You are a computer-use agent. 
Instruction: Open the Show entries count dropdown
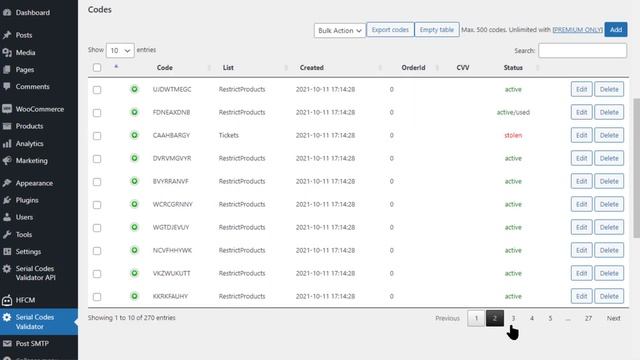click(120, 50)
